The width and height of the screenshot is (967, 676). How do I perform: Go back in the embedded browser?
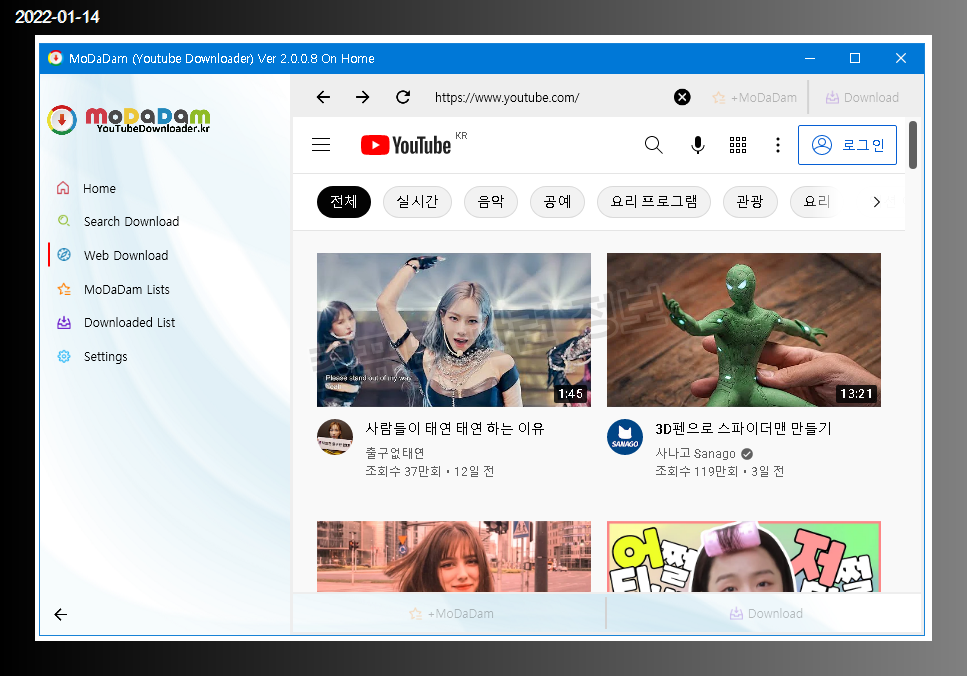(x=323, y=97)
